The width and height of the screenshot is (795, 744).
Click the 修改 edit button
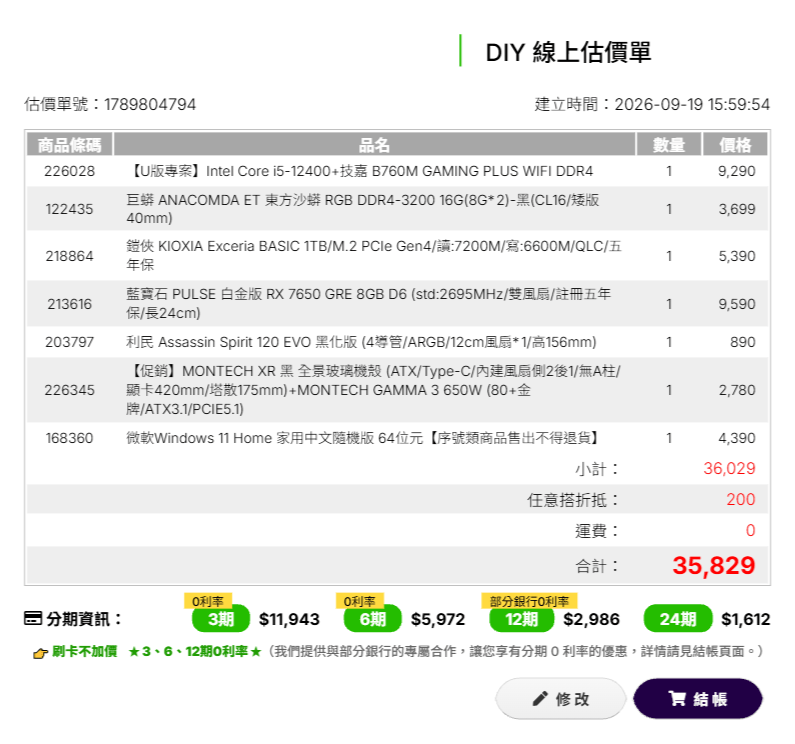click(x=561, y=698)
